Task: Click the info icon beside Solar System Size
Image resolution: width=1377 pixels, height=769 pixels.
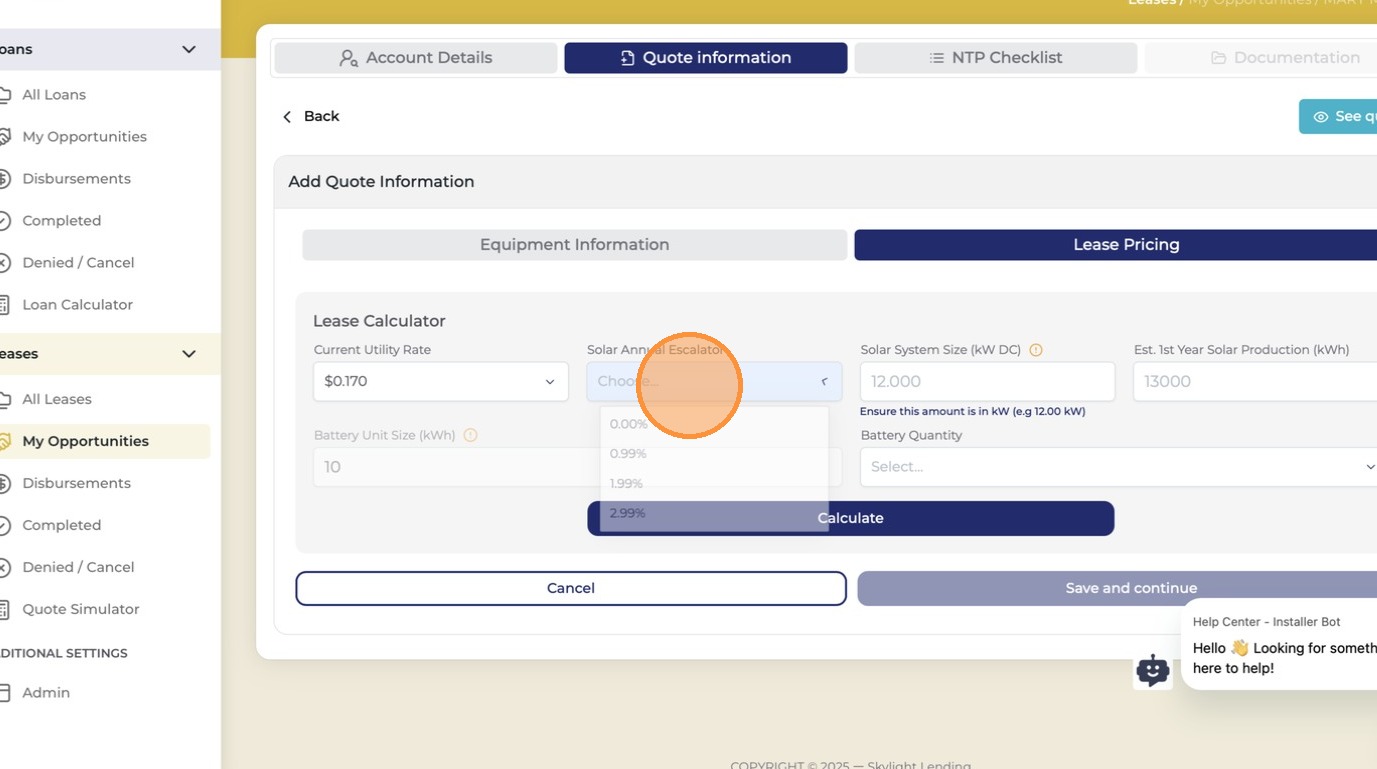Action: coord(1036,350)
